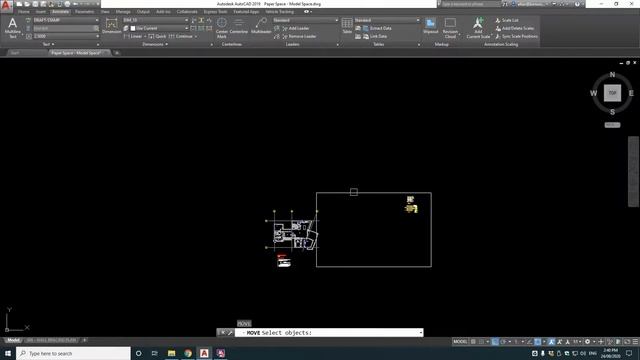Image resolution: width=640 pixels, height=360 pixels.
Task: Click Sync Scale Positions button
Action: click(x=516, y=36)
